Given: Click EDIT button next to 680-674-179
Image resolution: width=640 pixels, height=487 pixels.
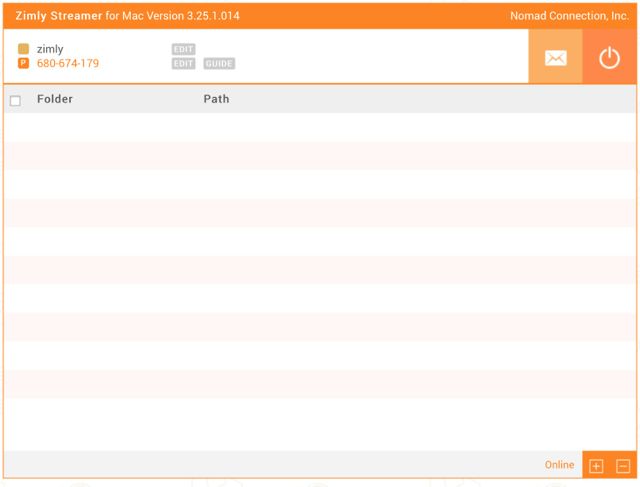Looking at the screenshot, I should click(x=183, y=64).
